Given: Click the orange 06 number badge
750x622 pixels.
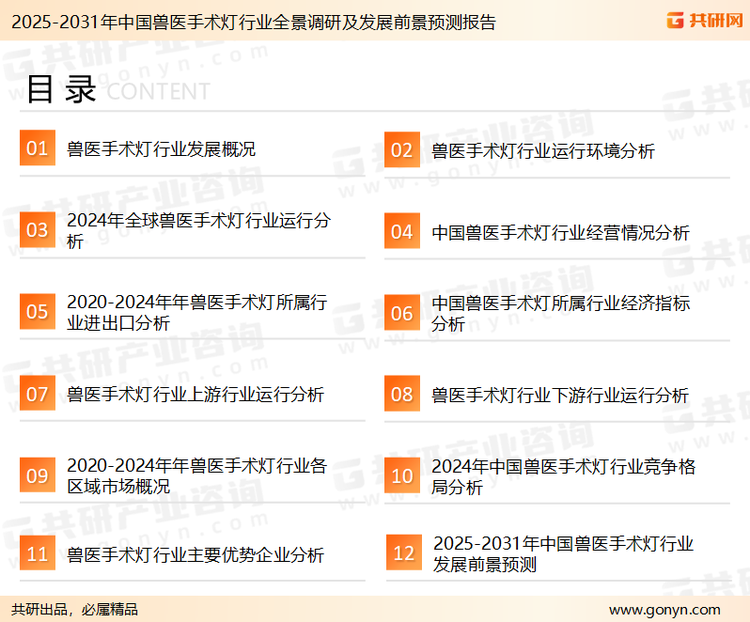Looking at the screenshot, I should 402,313.
